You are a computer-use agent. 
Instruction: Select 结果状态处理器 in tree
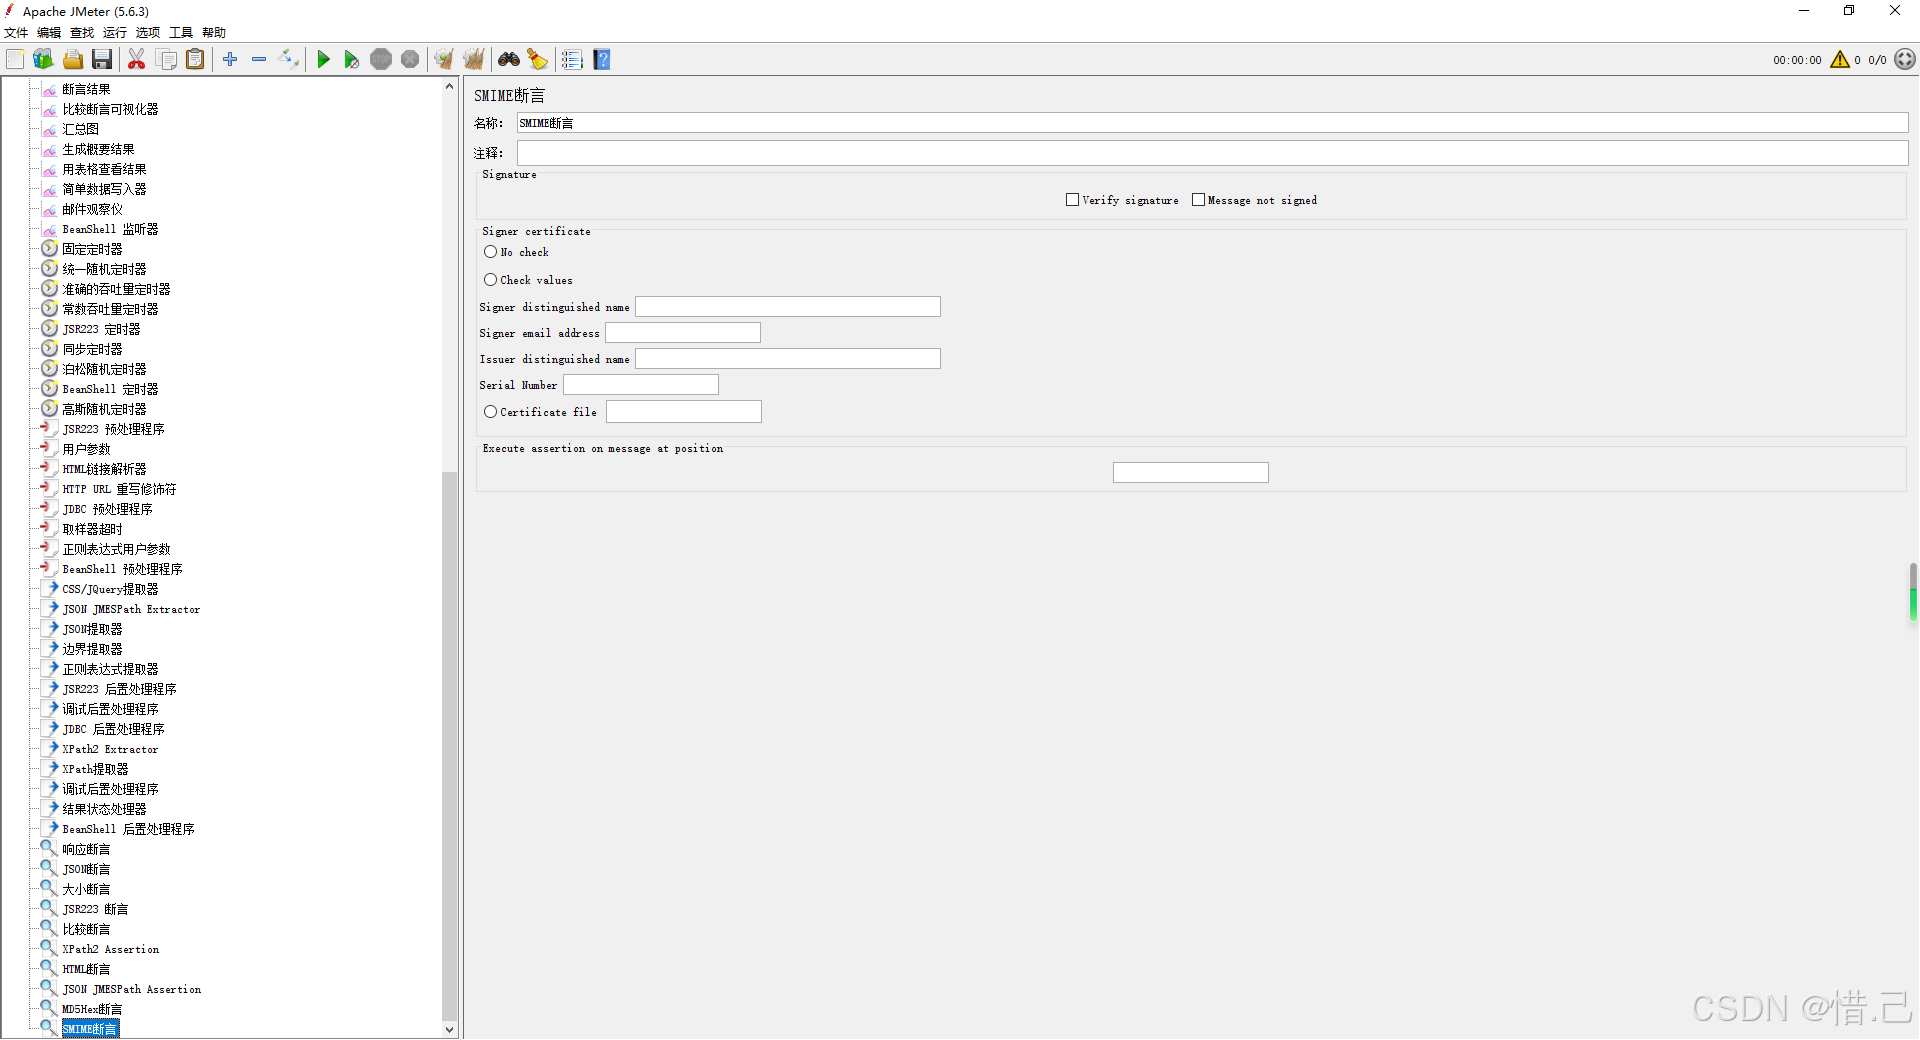[104, 809]
